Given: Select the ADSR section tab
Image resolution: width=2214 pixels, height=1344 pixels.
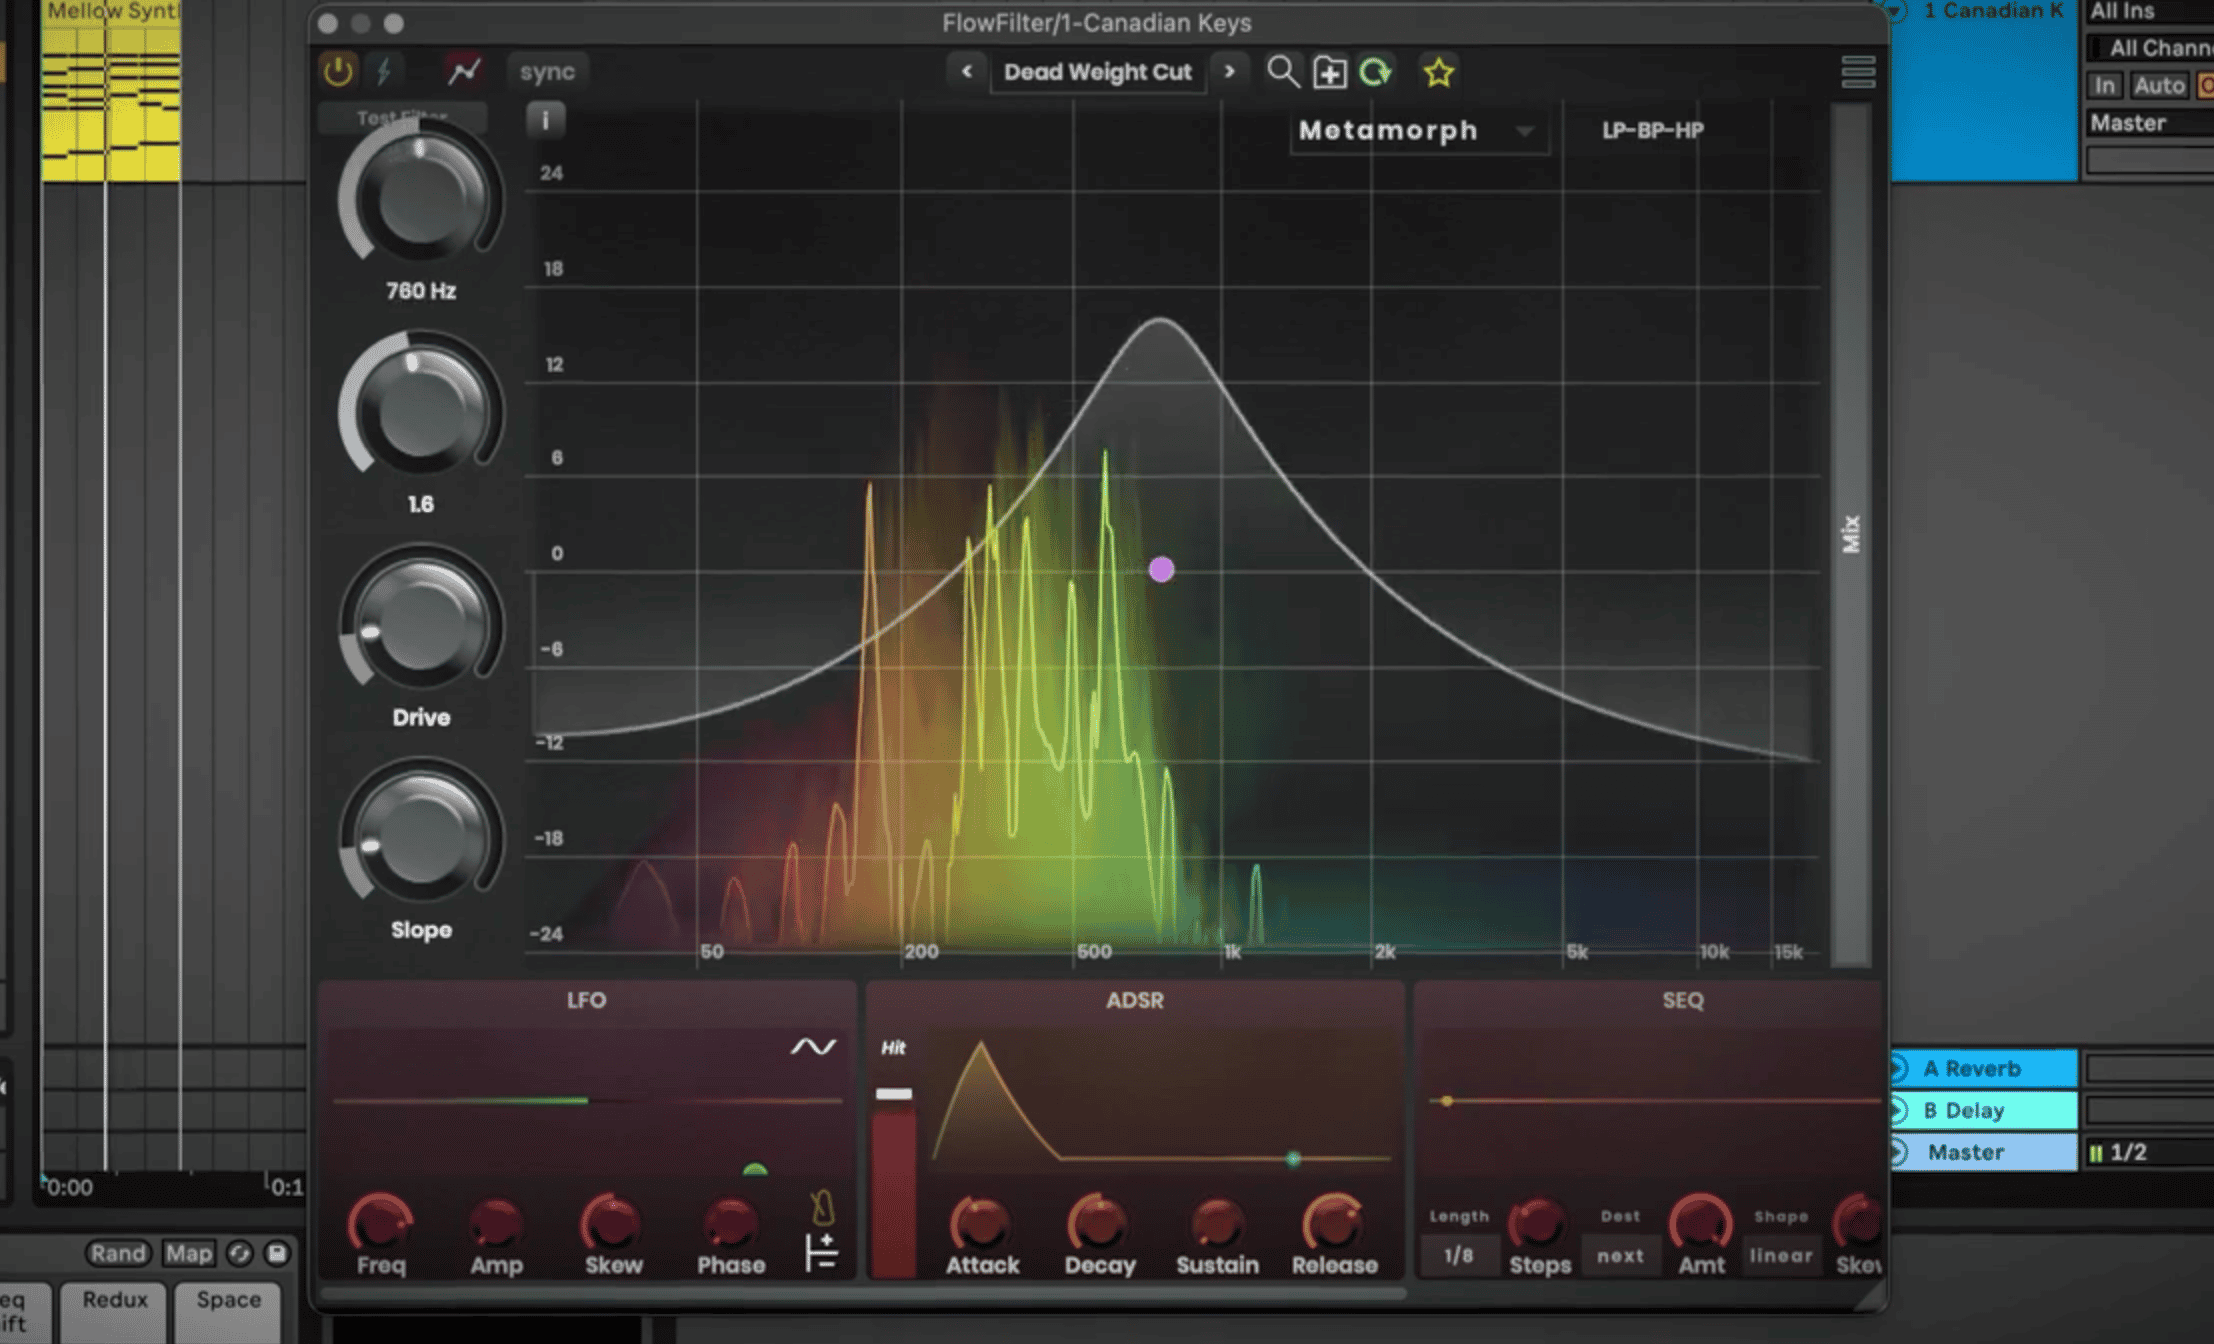Looking at the screenshot, I should [1135, 1000].
